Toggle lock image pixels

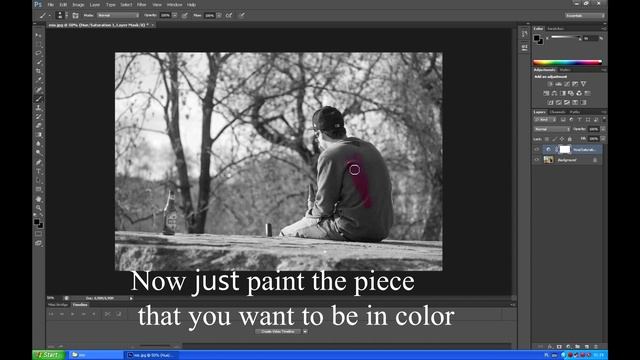click(554, 139)
